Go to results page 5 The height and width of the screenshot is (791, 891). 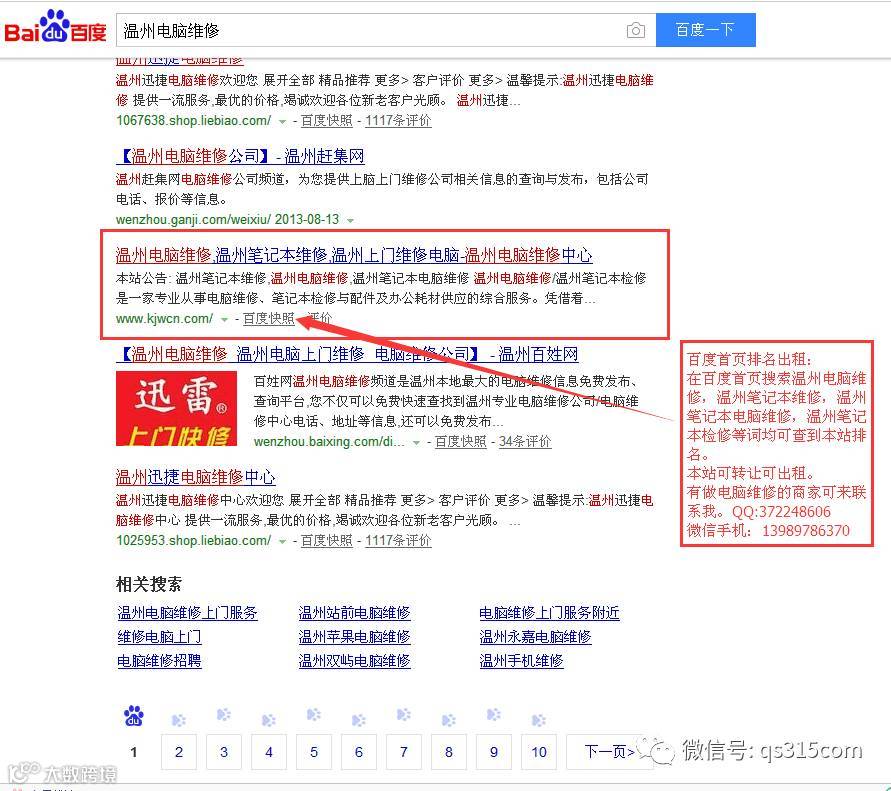(314, 752)
